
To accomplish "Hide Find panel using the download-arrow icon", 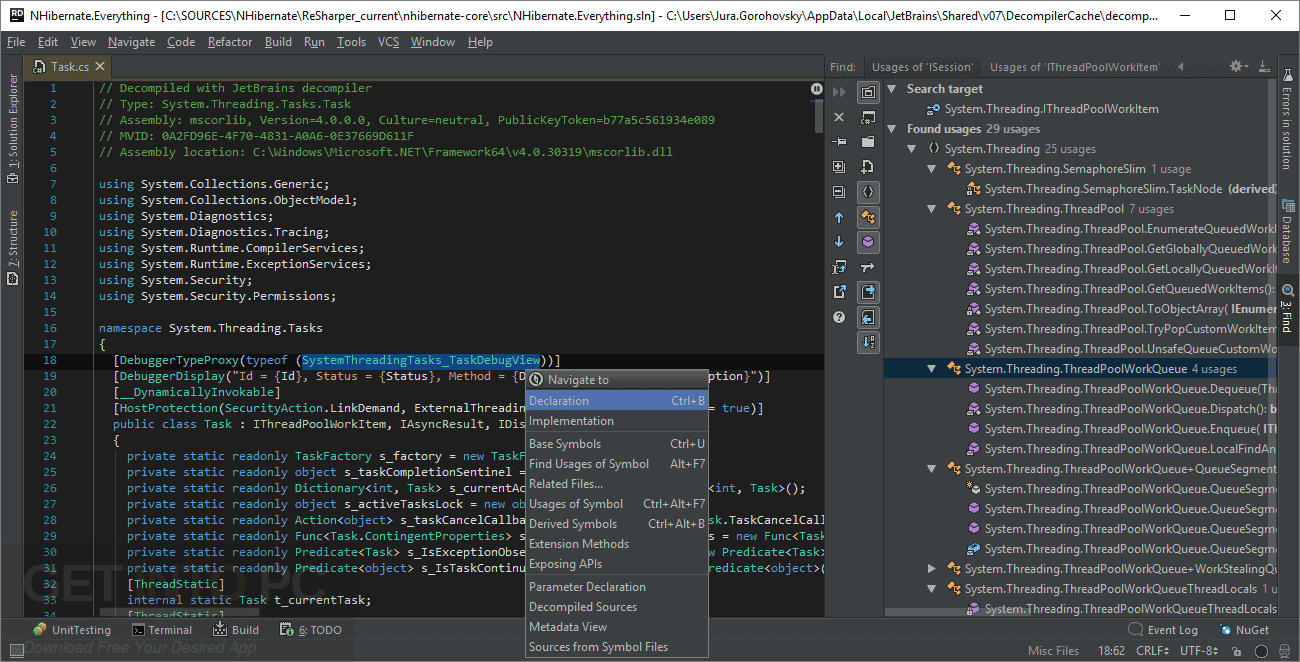I will pos(1264,66).
